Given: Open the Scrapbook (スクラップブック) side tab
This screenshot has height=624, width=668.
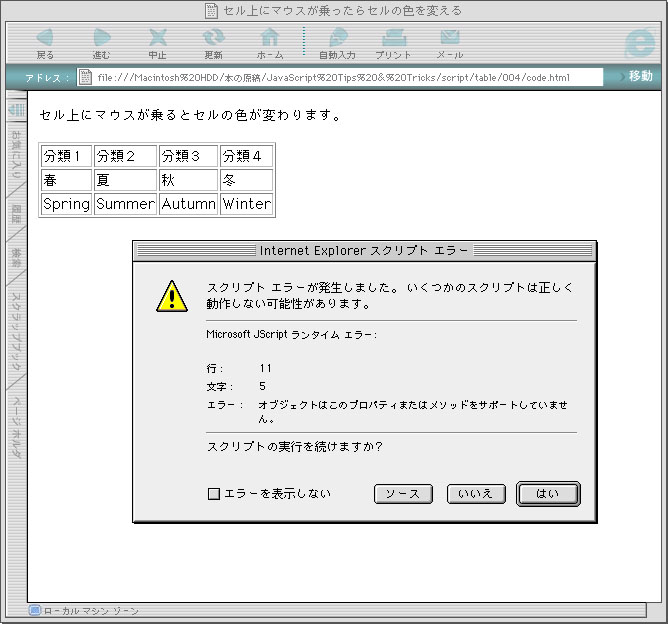Looking at the screenshot, I should point(16,332).
